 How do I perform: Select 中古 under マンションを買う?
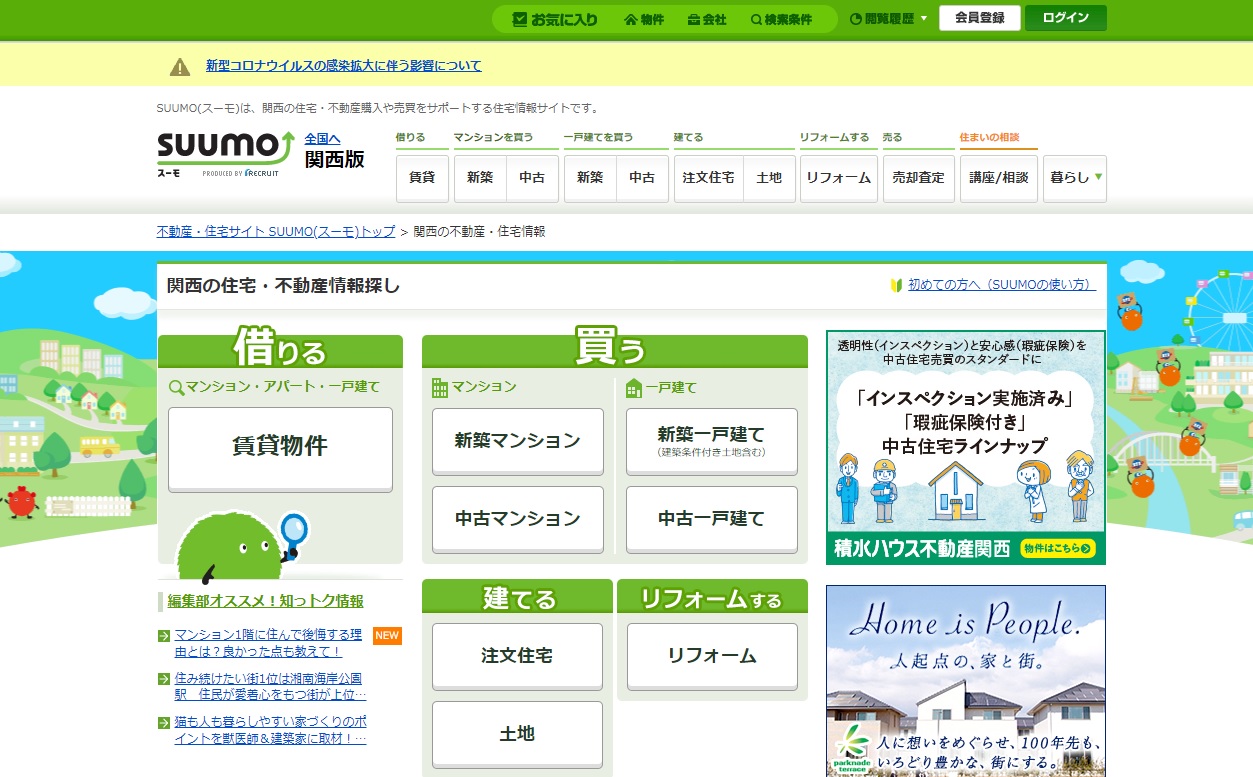tap(533, 178)
